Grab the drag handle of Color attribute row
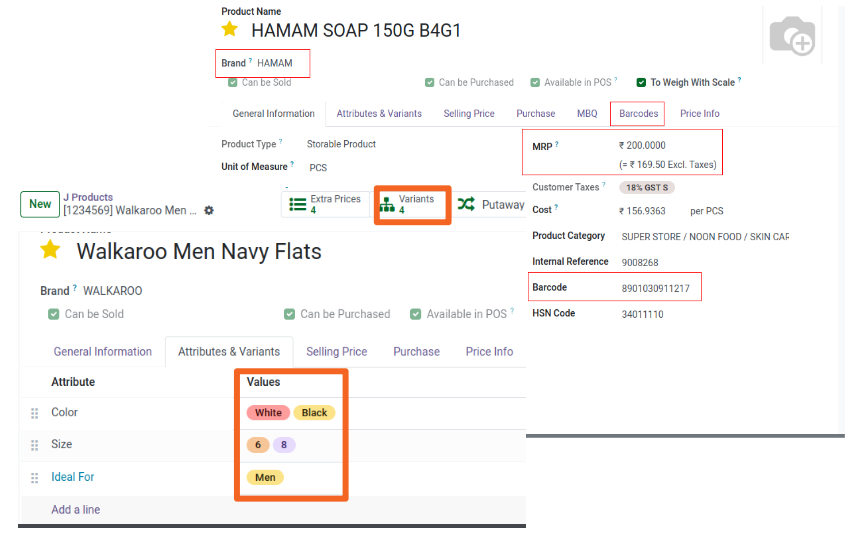The image size is (852, 540). 35,413
